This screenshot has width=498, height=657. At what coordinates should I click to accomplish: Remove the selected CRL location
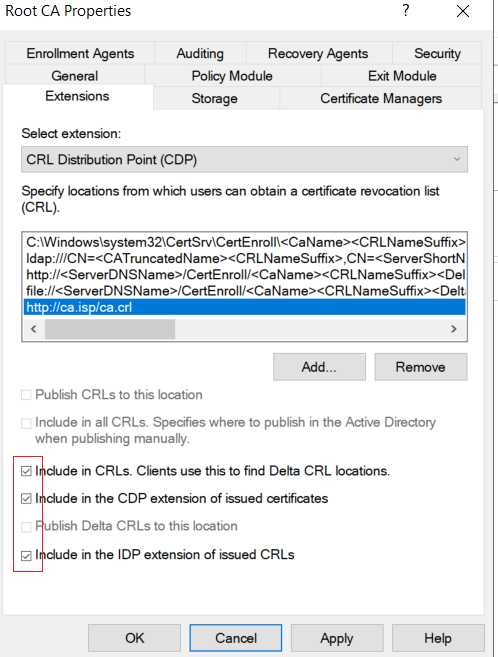[421, 367]
